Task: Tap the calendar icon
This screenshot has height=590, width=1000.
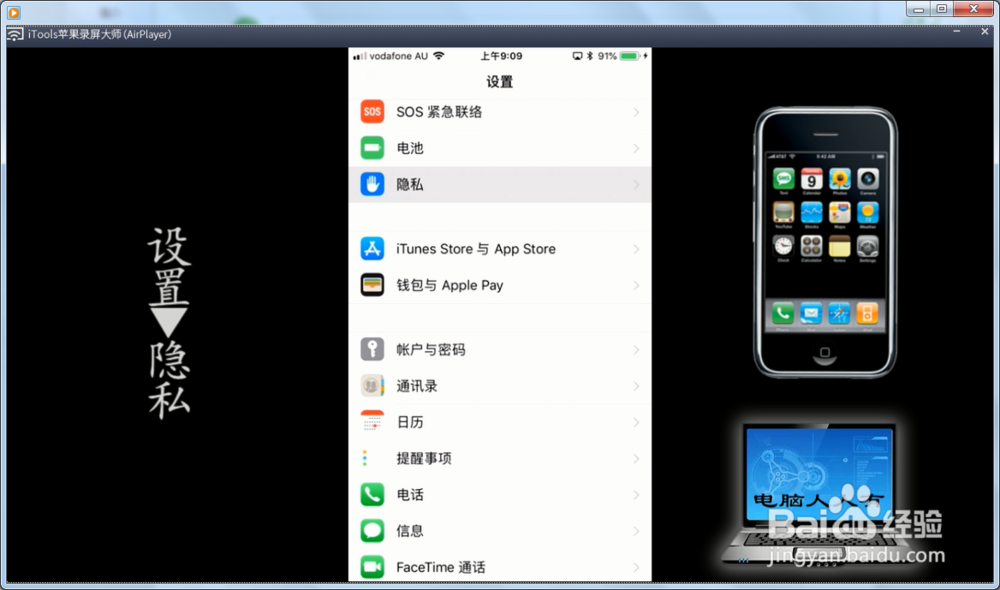Action: 372,422
